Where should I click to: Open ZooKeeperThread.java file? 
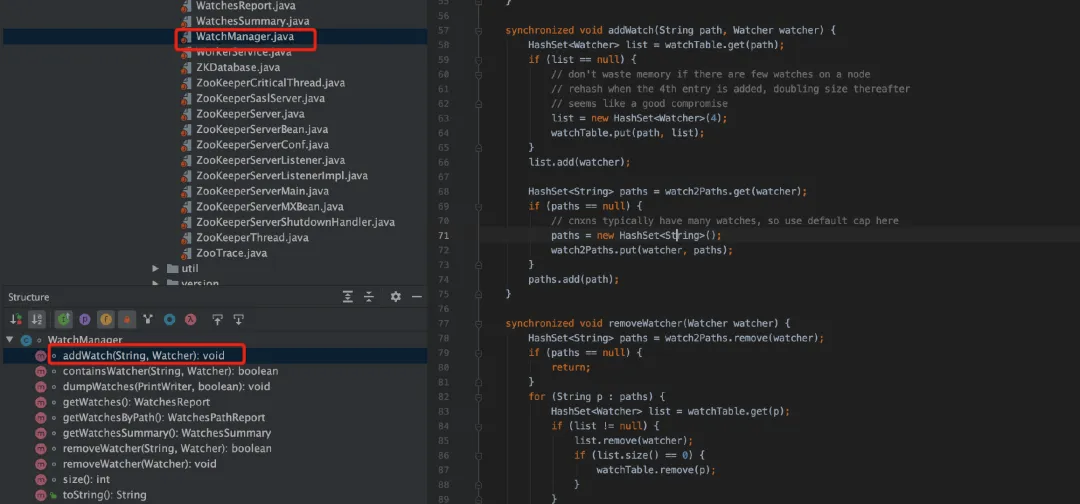(x=251, y=238)
